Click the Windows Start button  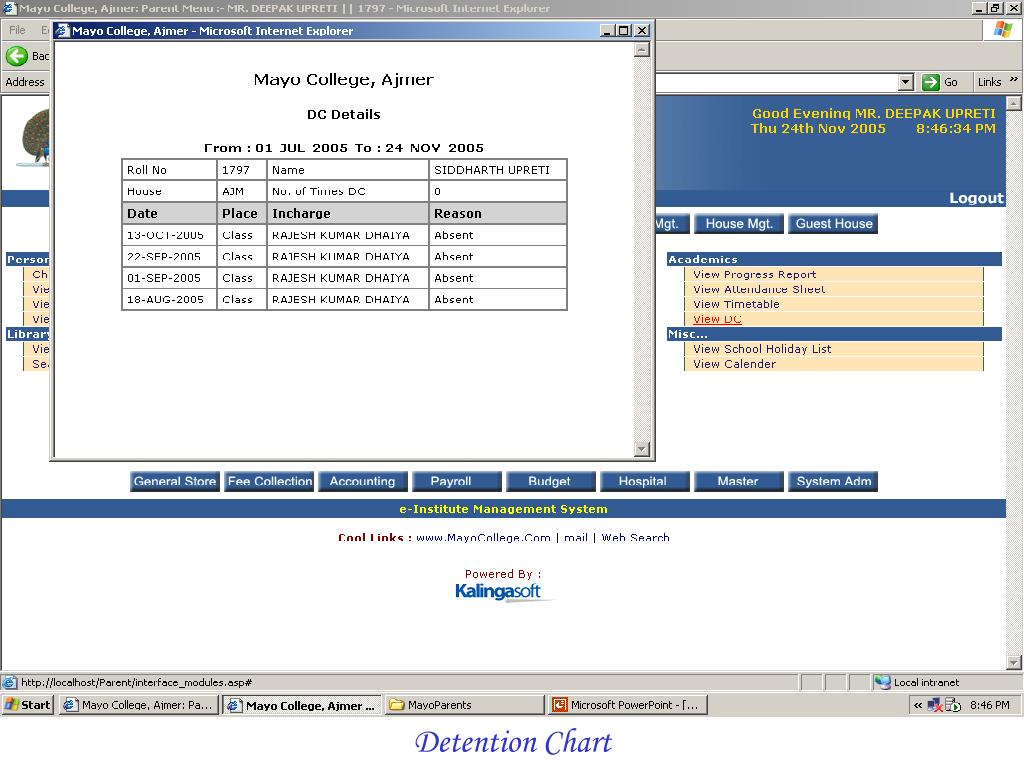[x=27, y=705]
